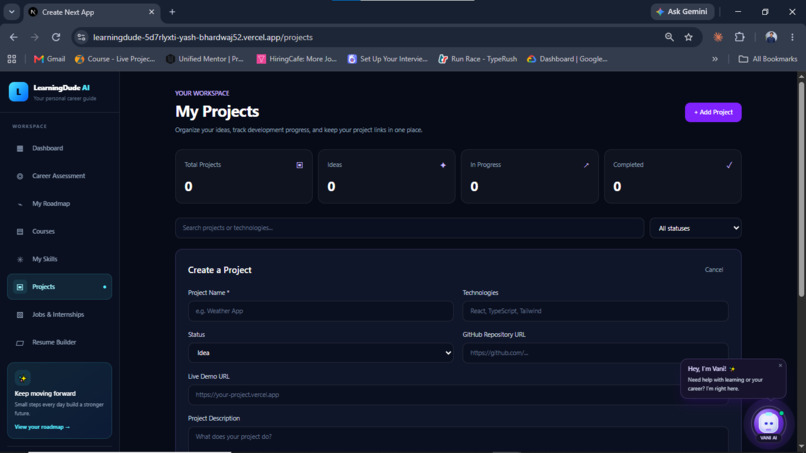This screenshot has height=453, width=806.
Task: Open the Gmail bookmark
Action: (50, 59)
